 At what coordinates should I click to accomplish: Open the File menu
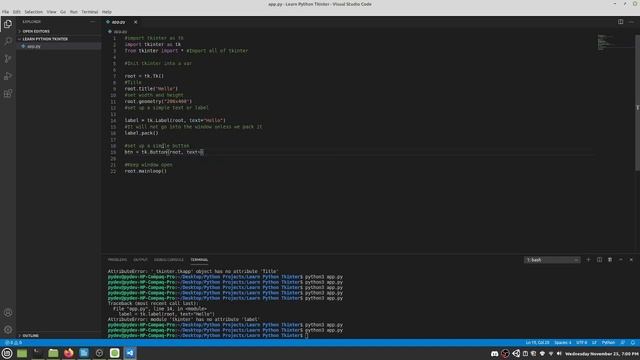[5, 12]
